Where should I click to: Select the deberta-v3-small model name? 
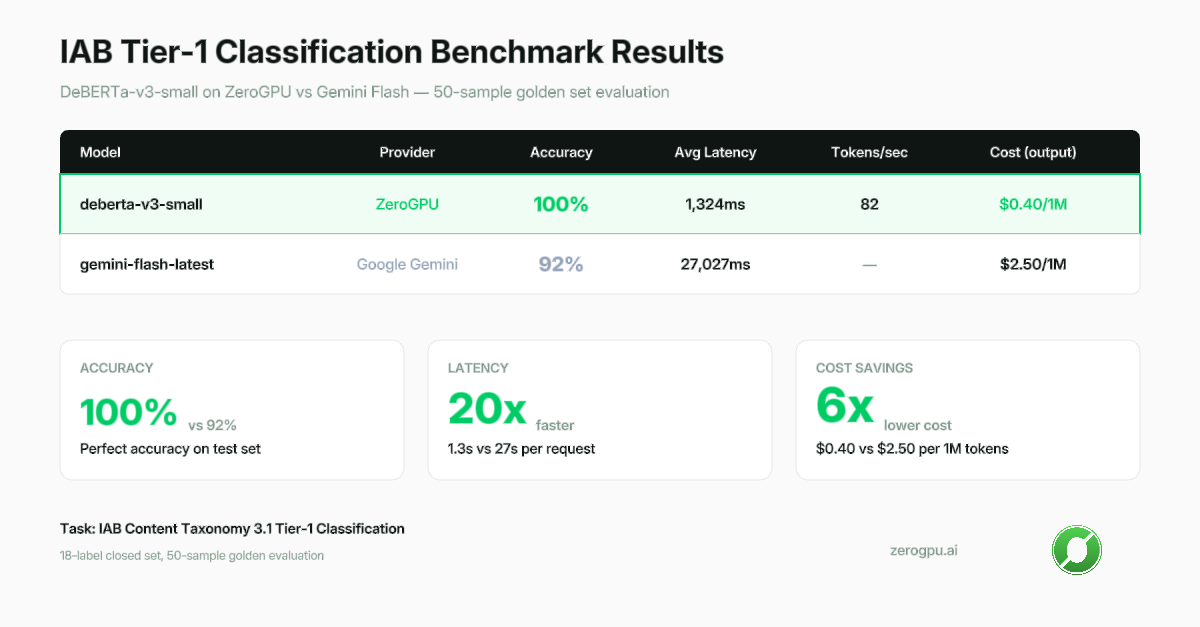click(x=141, y=204)
